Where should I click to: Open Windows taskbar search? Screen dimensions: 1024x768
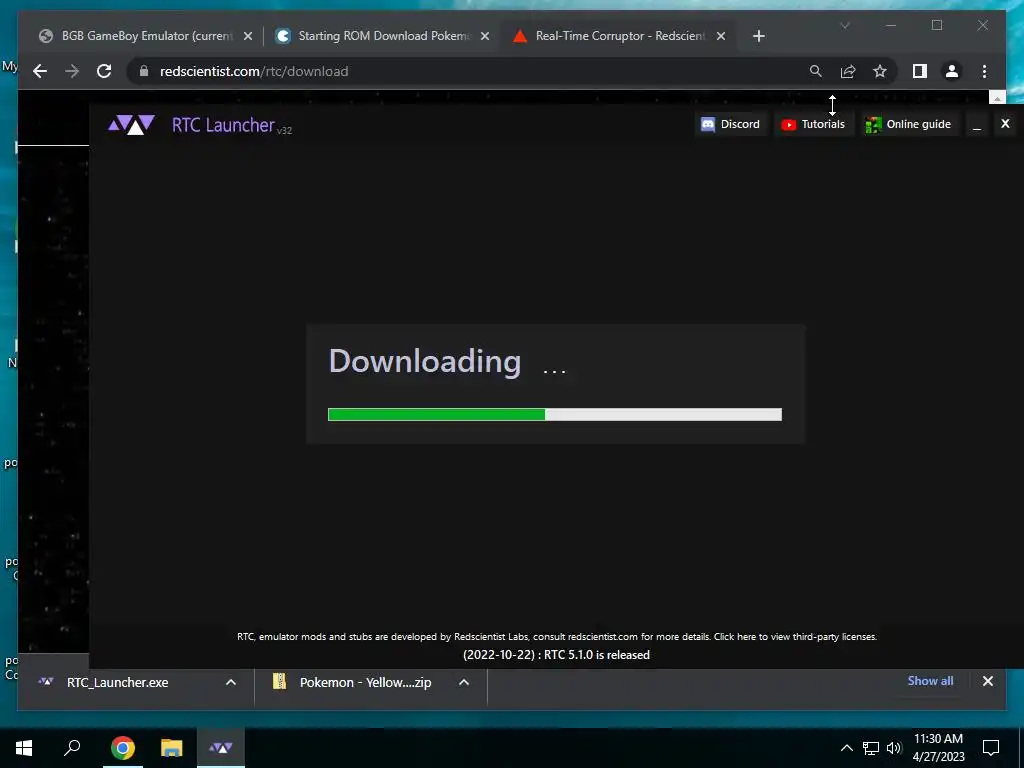click(72, 748)
